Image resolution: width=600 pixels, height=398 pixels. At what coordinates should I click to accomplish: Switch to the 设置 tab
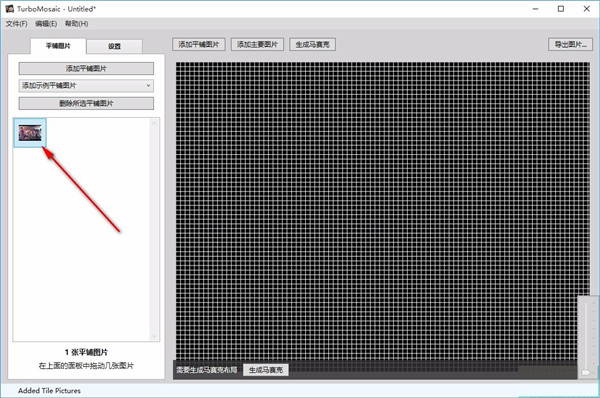[114, 46]
